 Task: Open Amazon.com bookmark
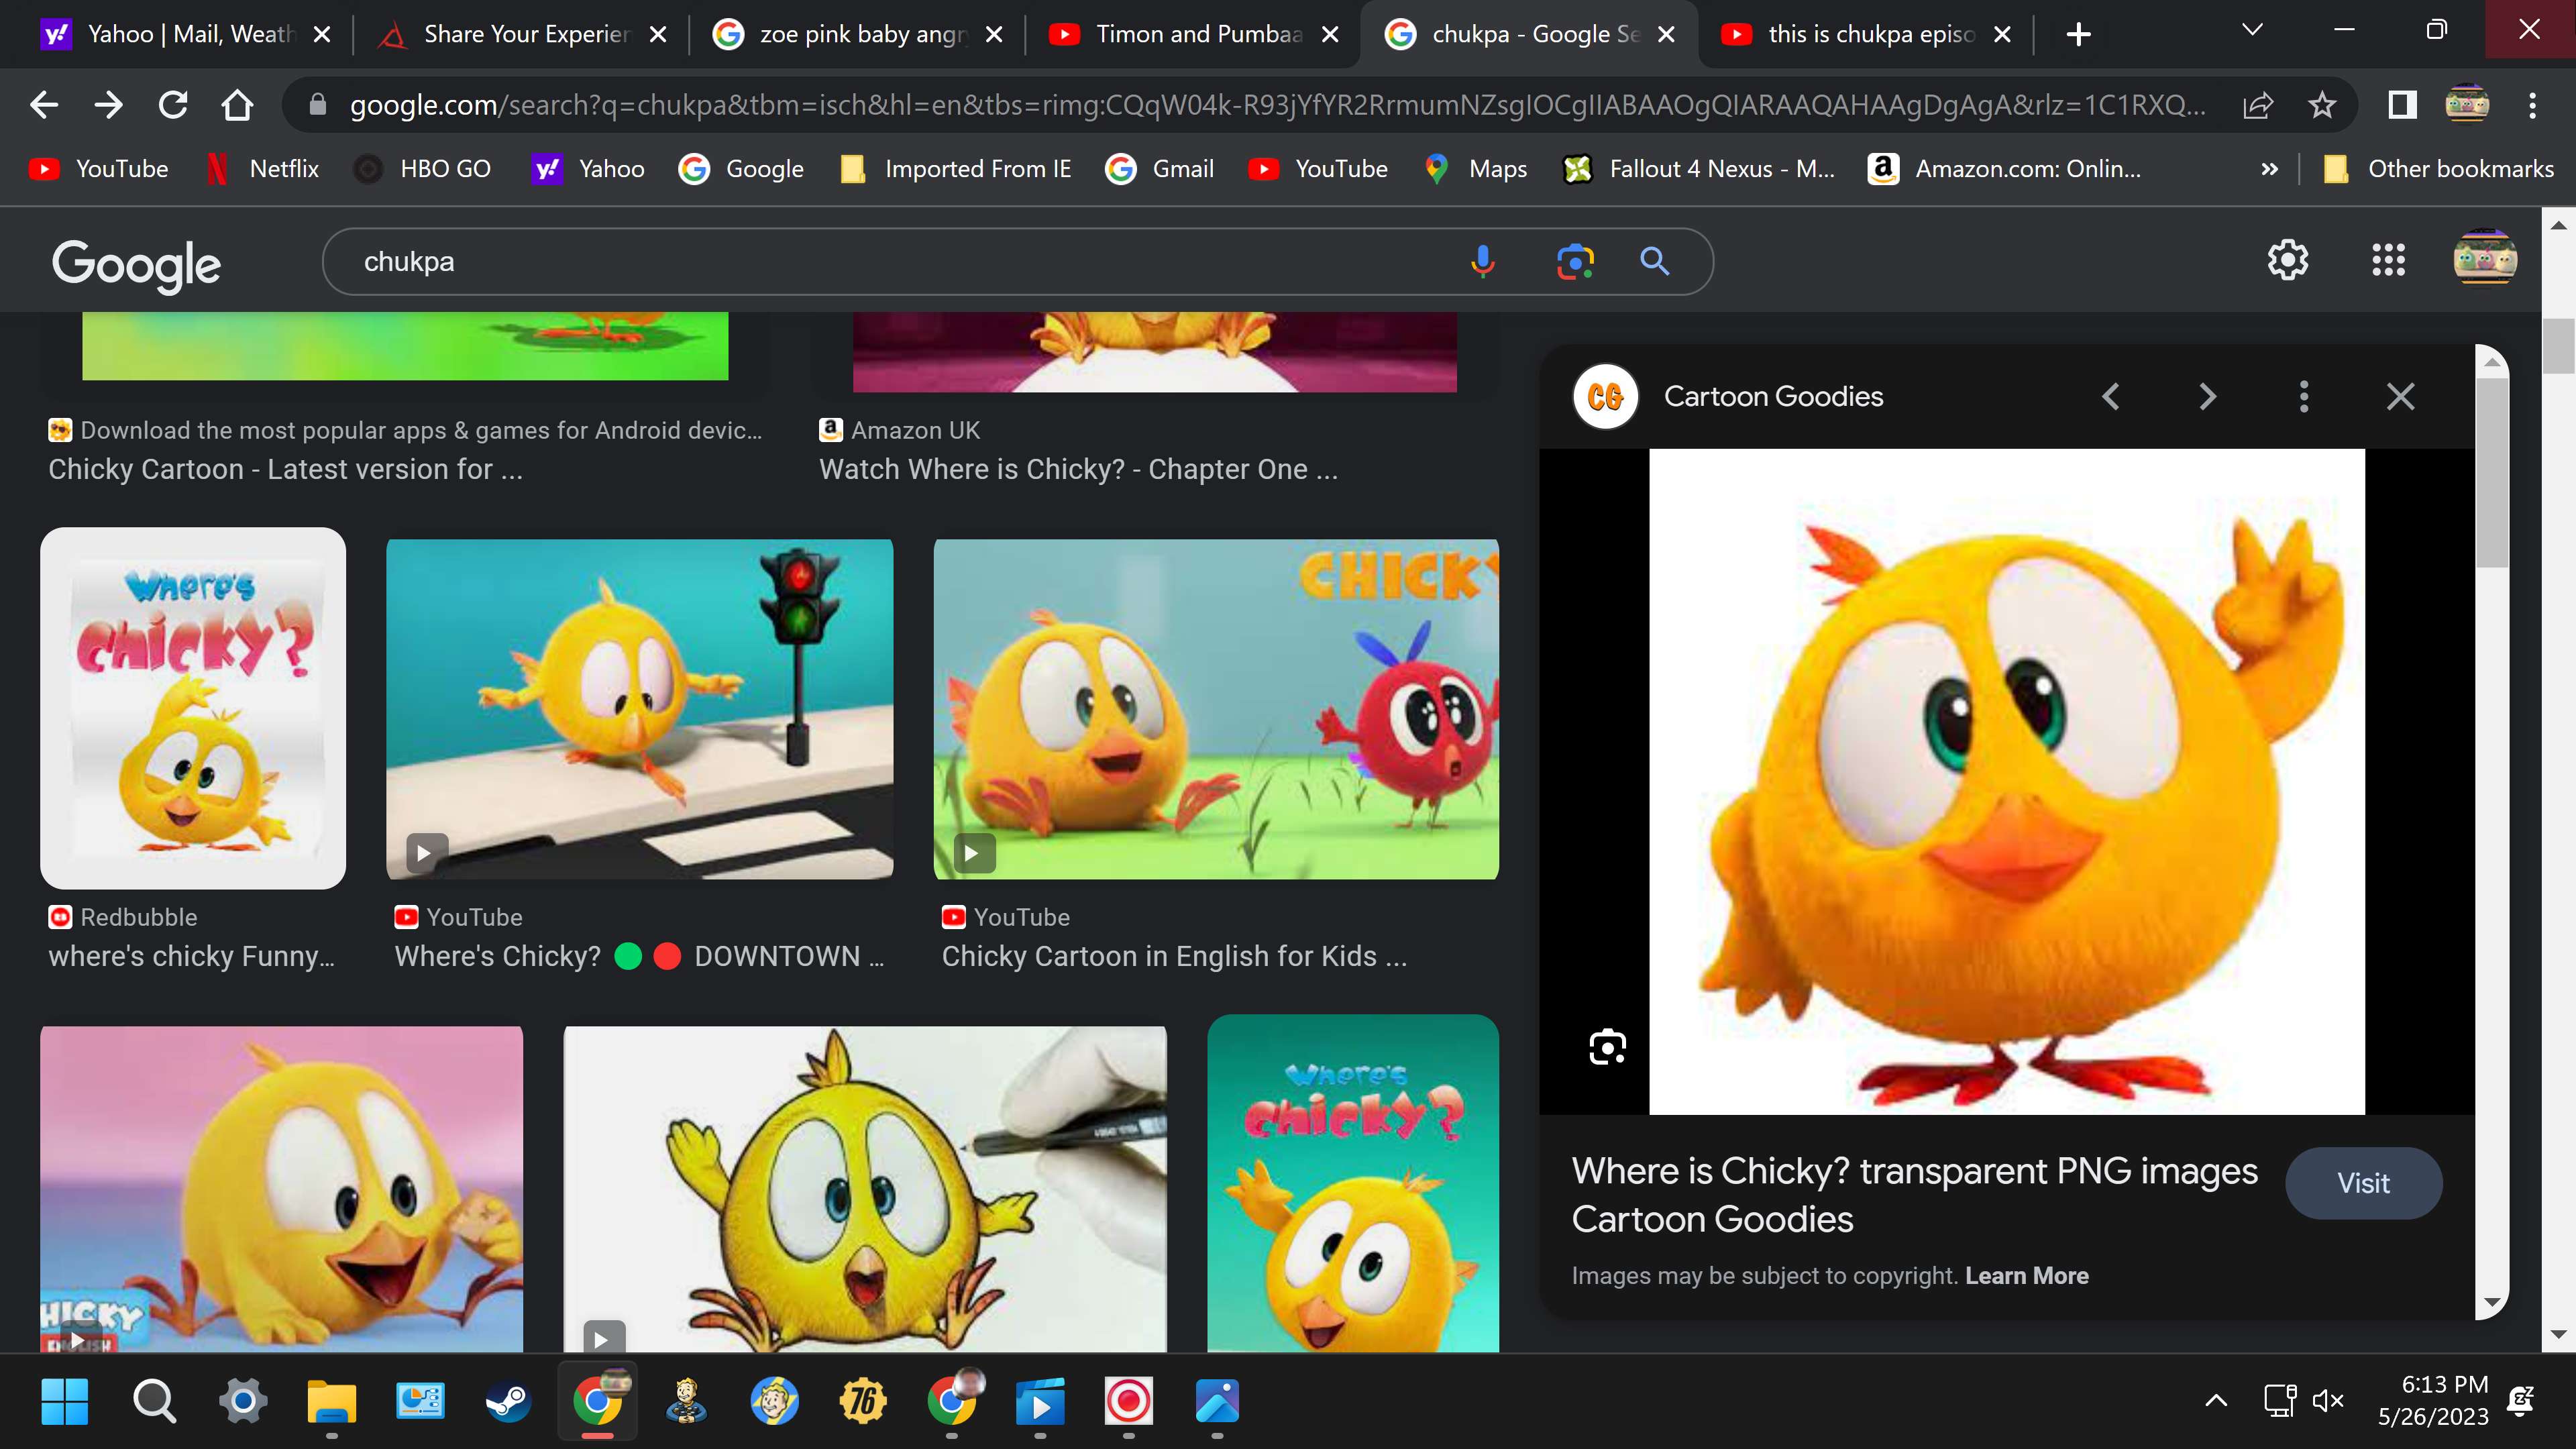pyautogui.click(x=2004, y=169)
